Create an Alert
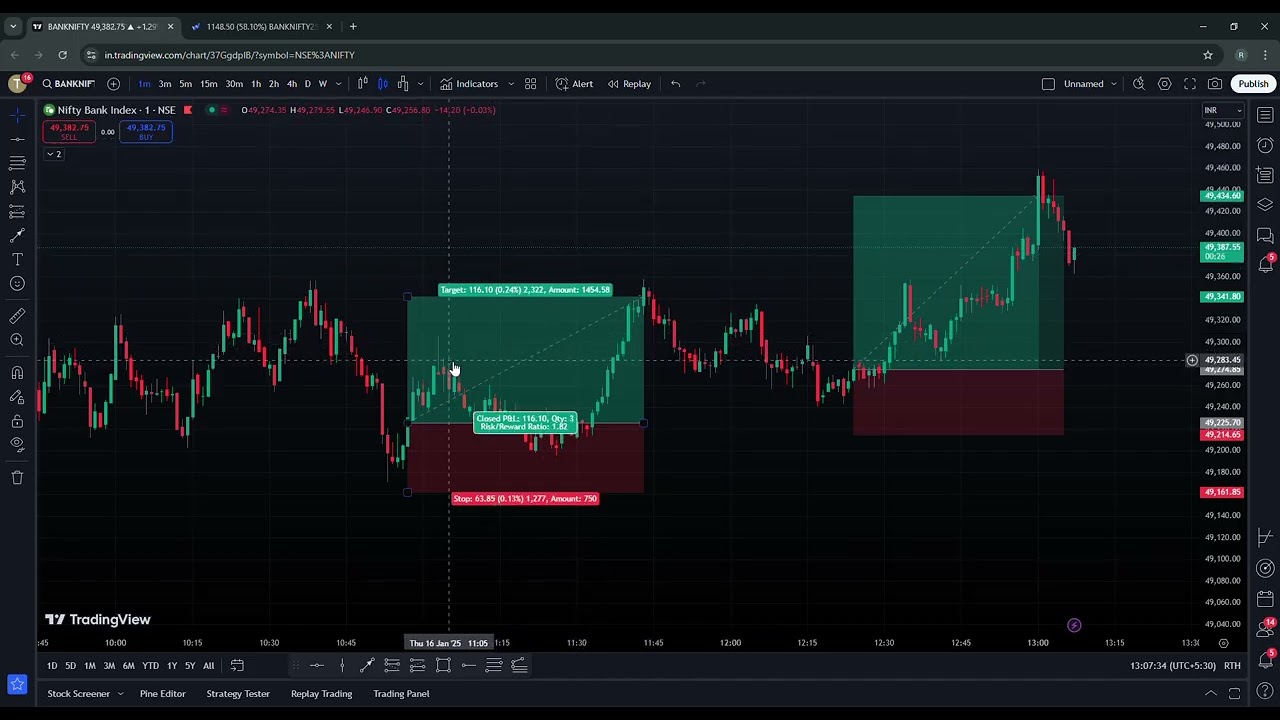This screenshot has width=1280, height=720. [x=574, y=84]
